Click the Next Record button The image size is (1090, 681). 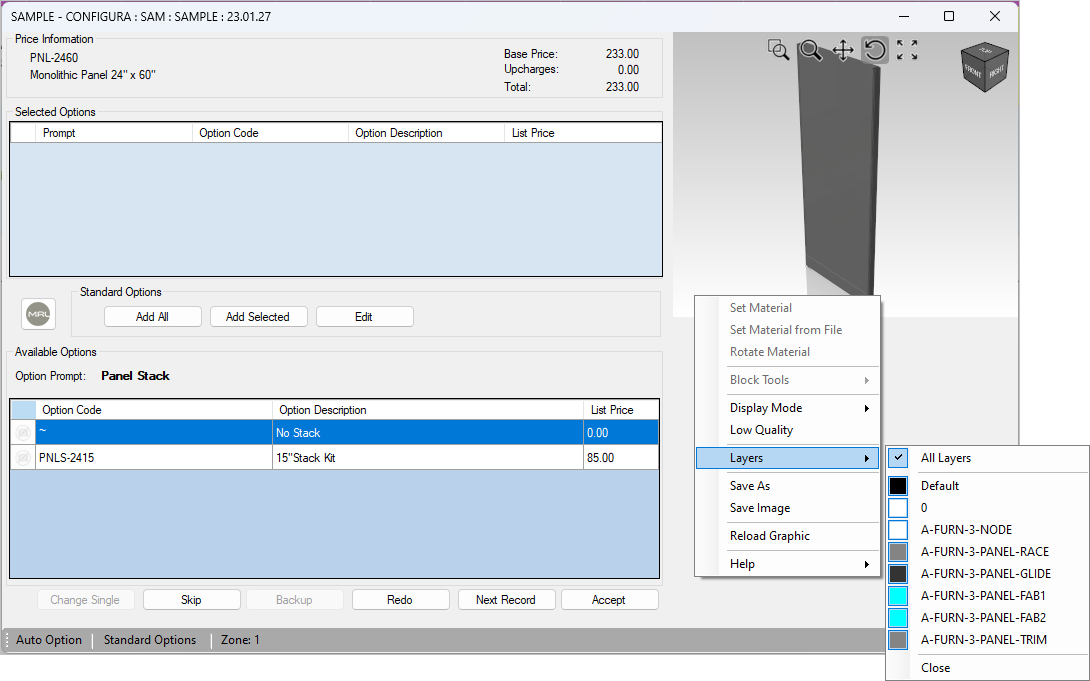point(506,599)
